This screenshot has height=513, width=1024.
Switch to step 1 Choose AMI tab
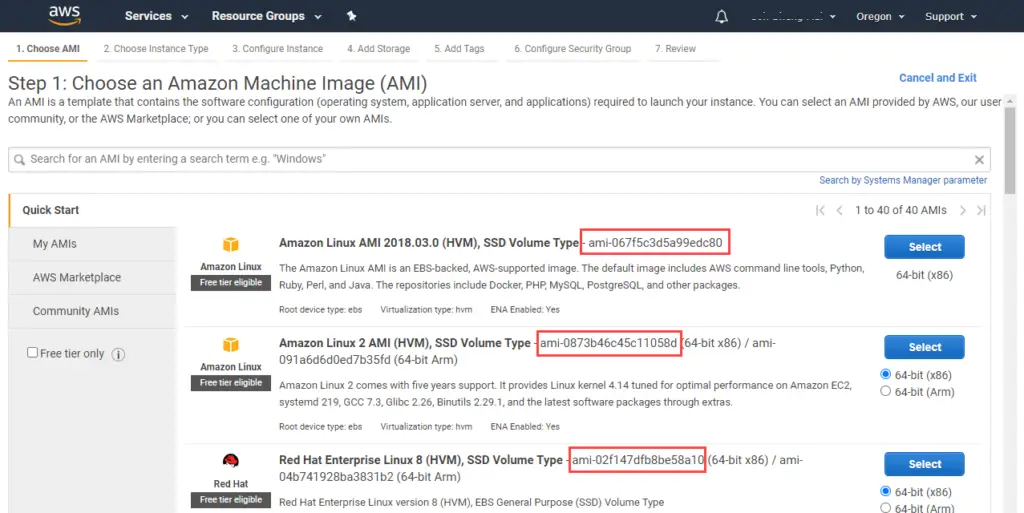pos(48,48)
